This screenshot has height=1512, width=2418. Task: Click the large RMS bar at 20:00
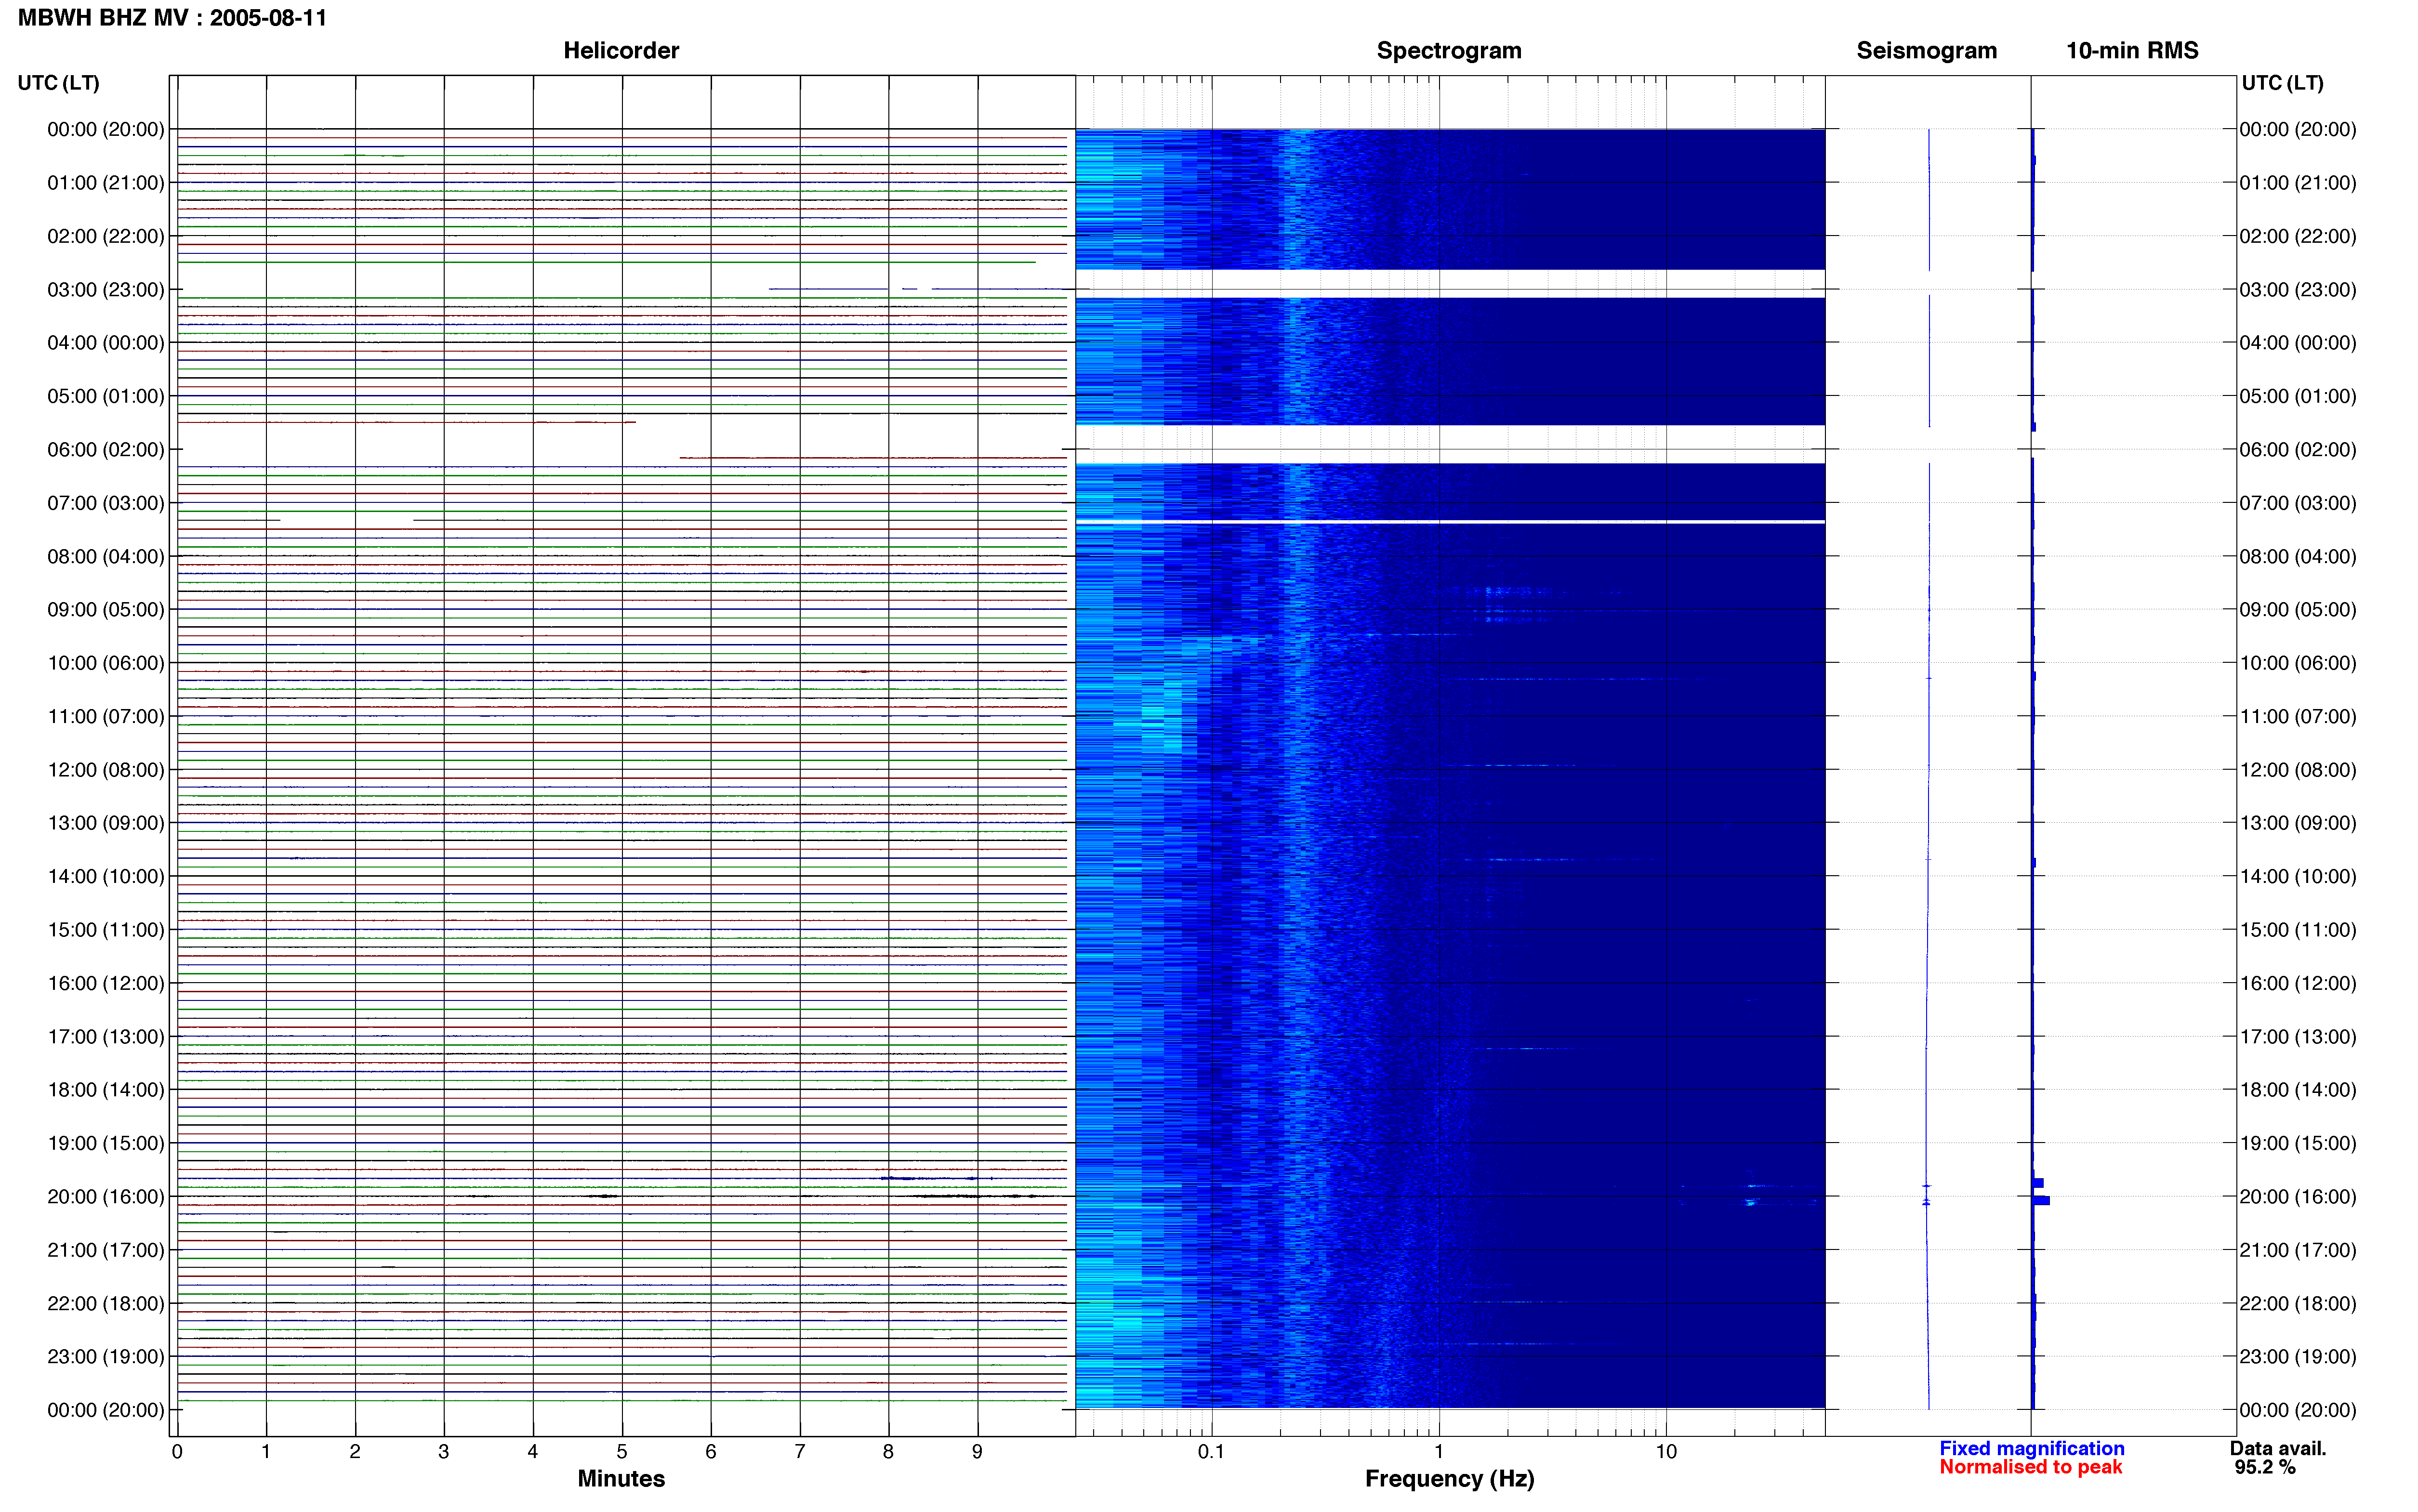pos(2041,1200)
